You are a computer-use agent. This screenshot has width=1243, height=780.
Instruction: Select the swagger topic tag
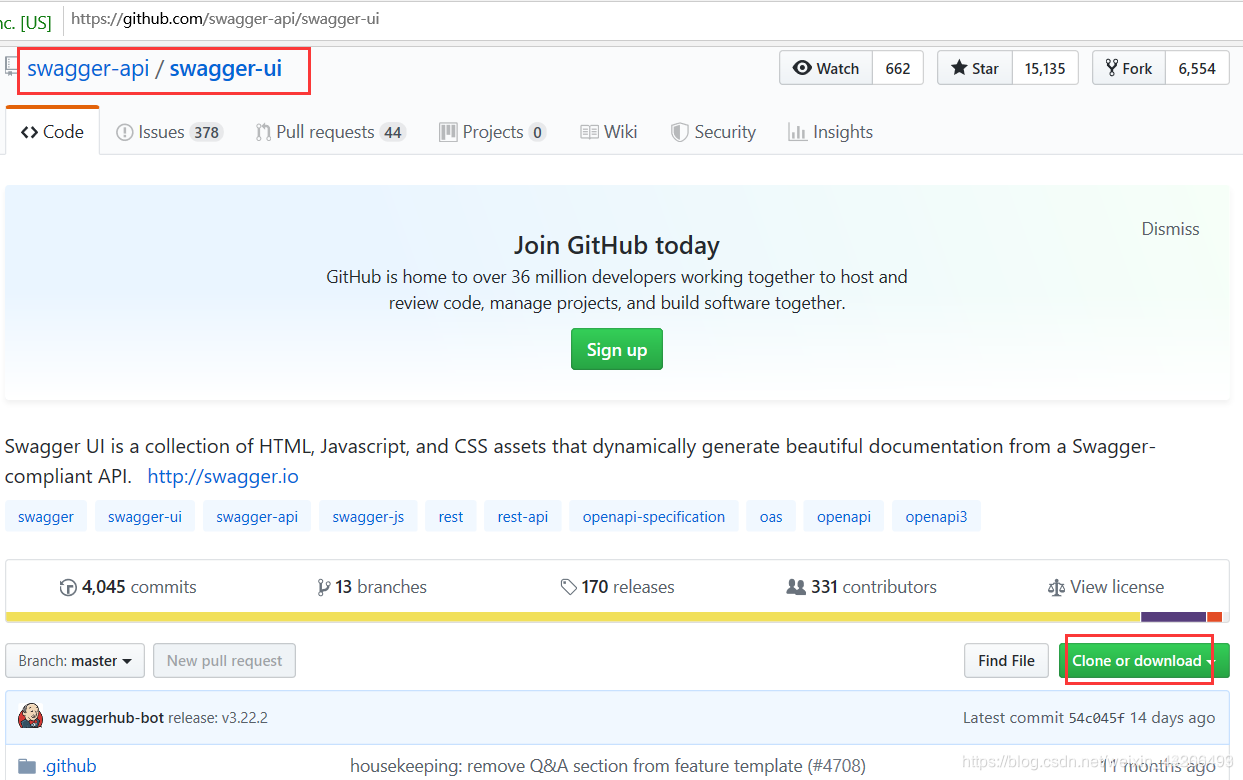click(x=46, y=517)
